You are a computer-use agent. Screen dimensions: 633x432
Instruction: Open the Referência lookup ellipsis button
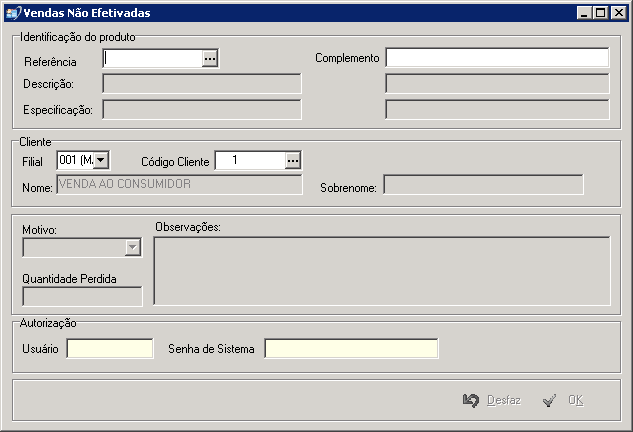pyautogui.click(x=210, y=59)
